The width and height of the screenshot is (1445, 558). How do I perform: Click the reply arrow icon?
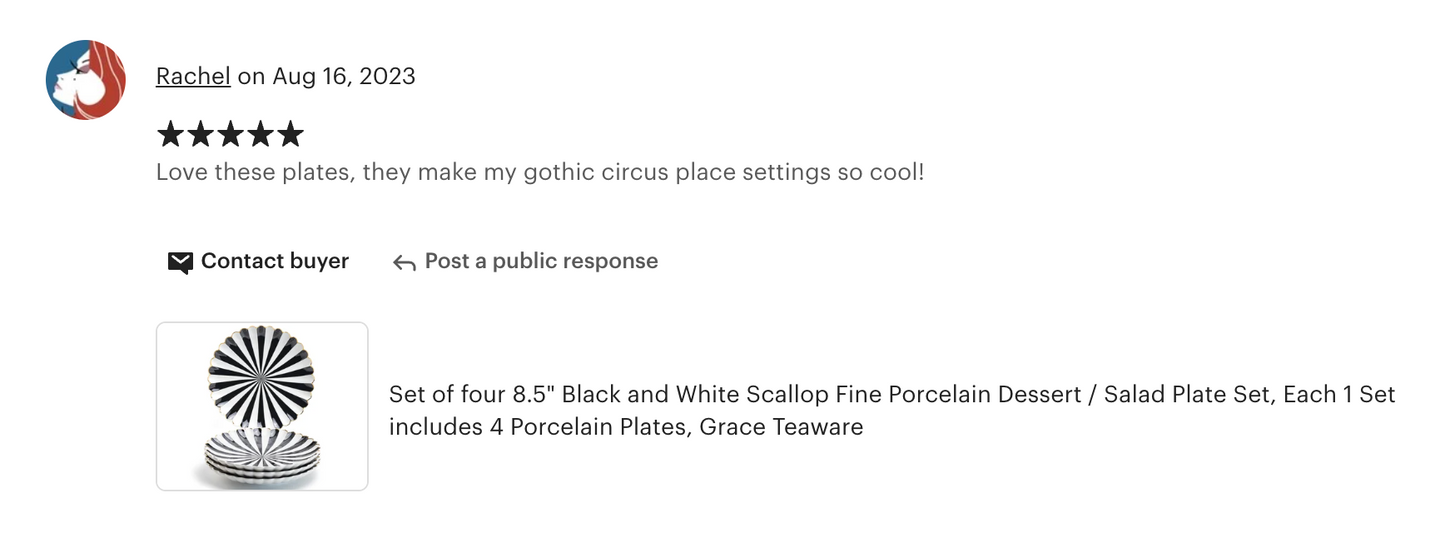coord(404,263)
